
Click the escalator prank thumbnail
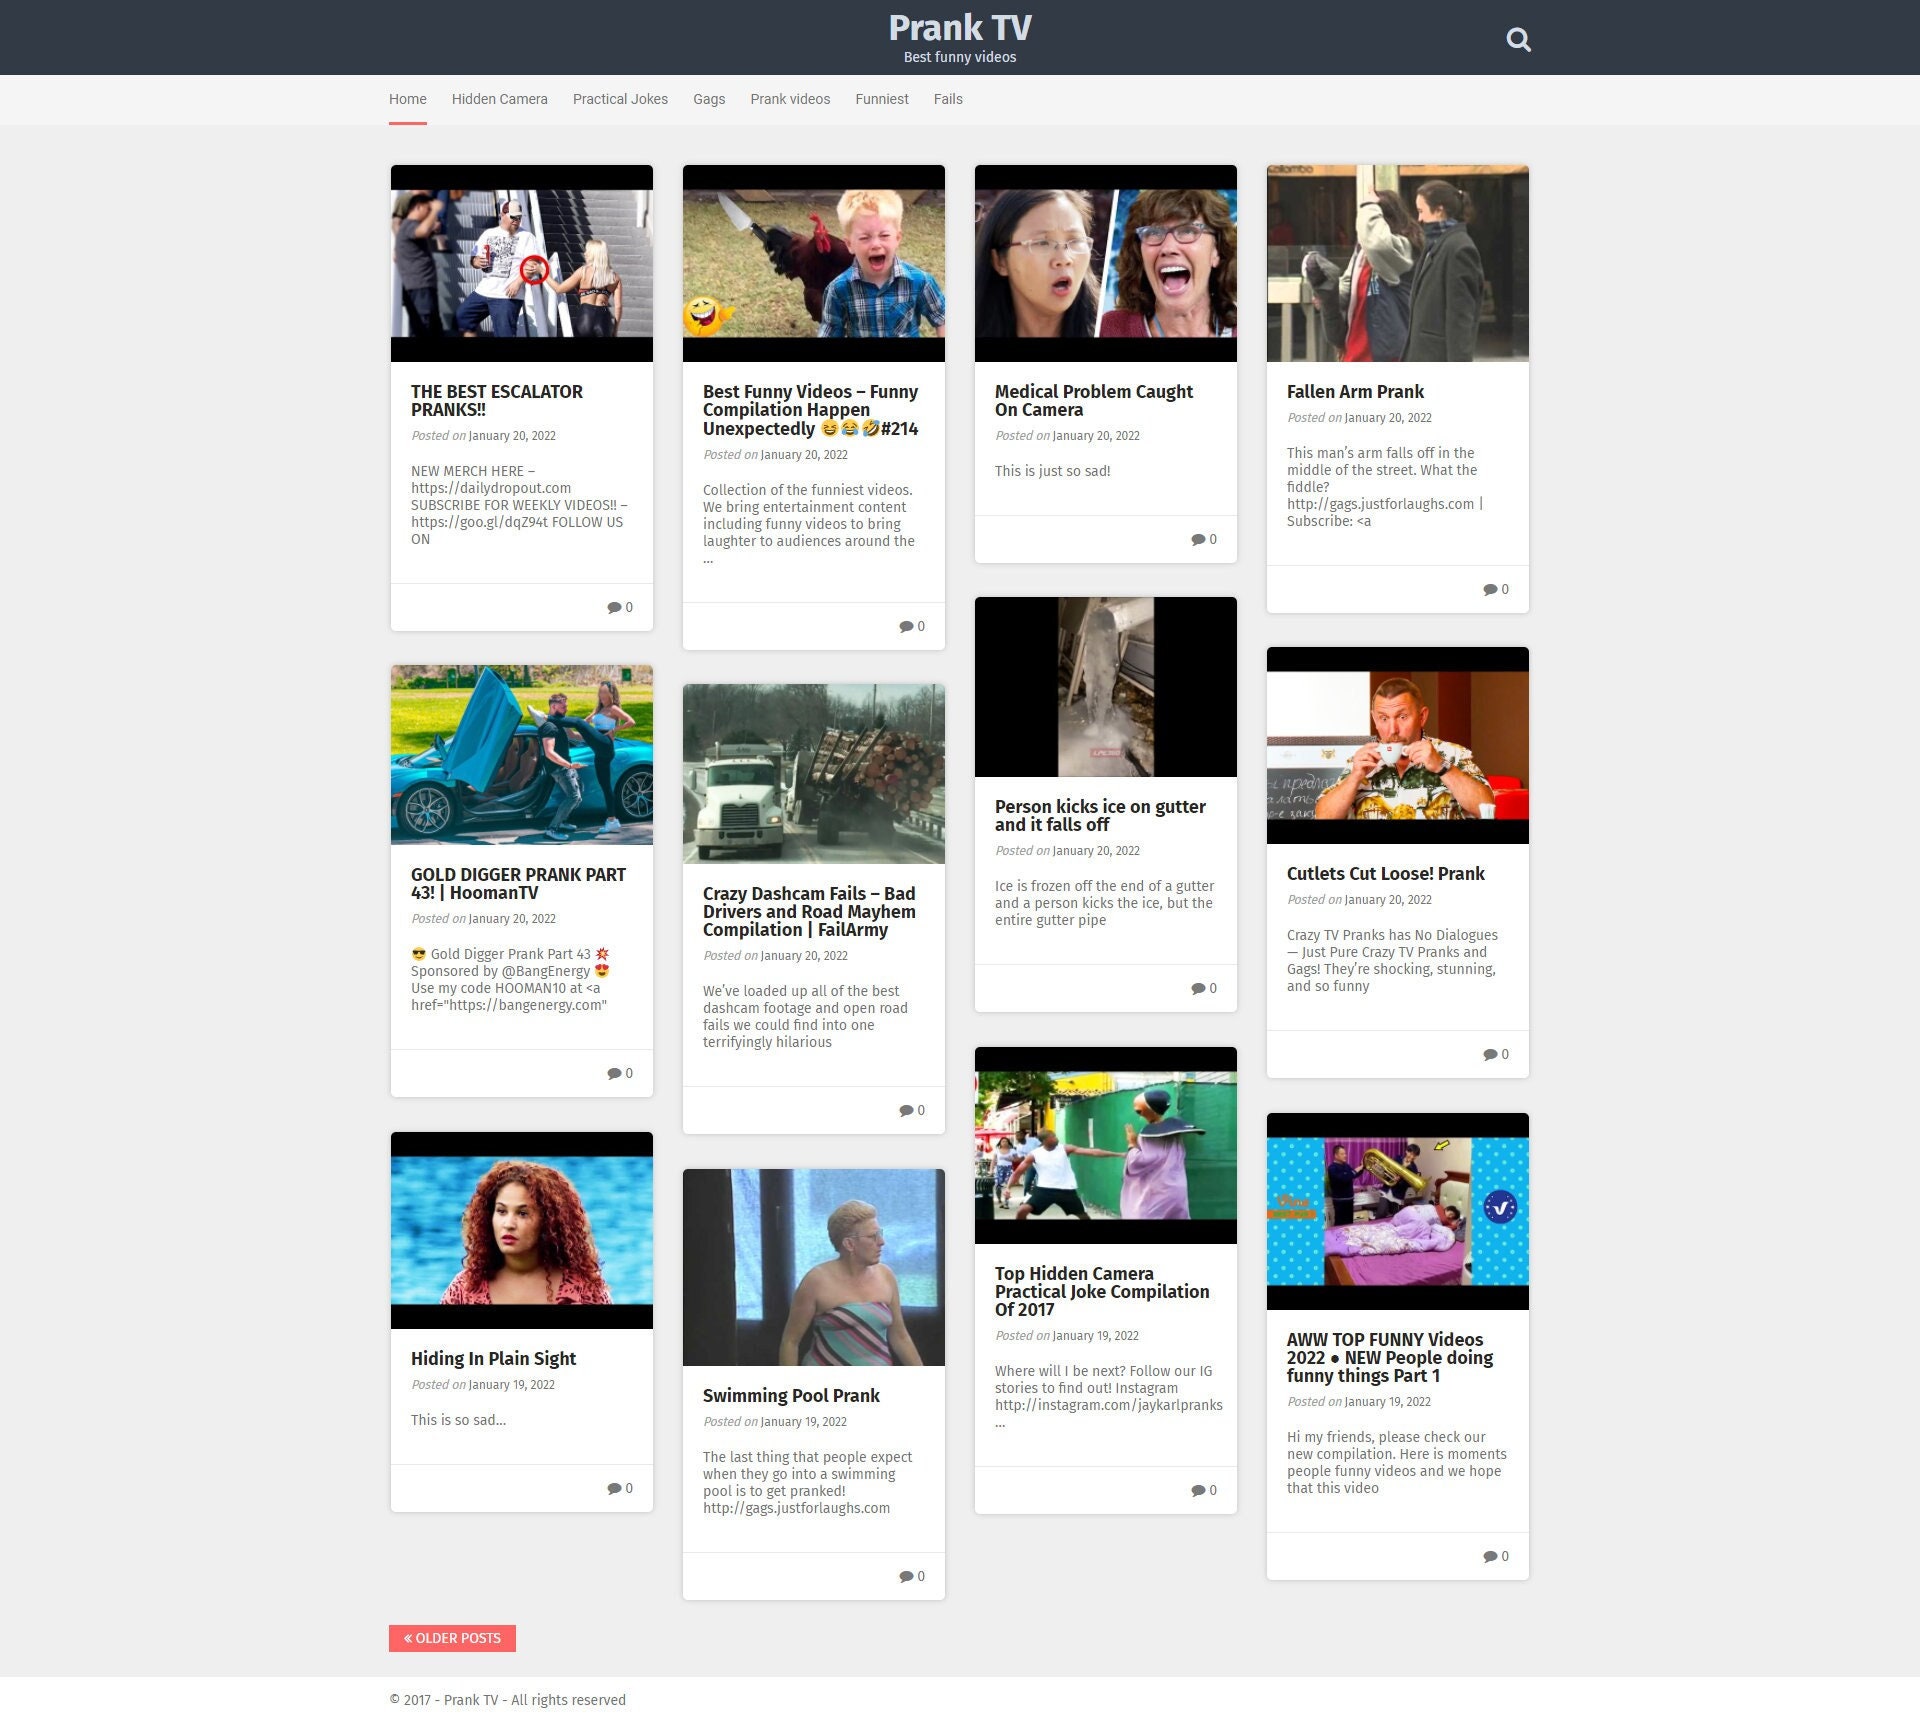pos(522,263)
